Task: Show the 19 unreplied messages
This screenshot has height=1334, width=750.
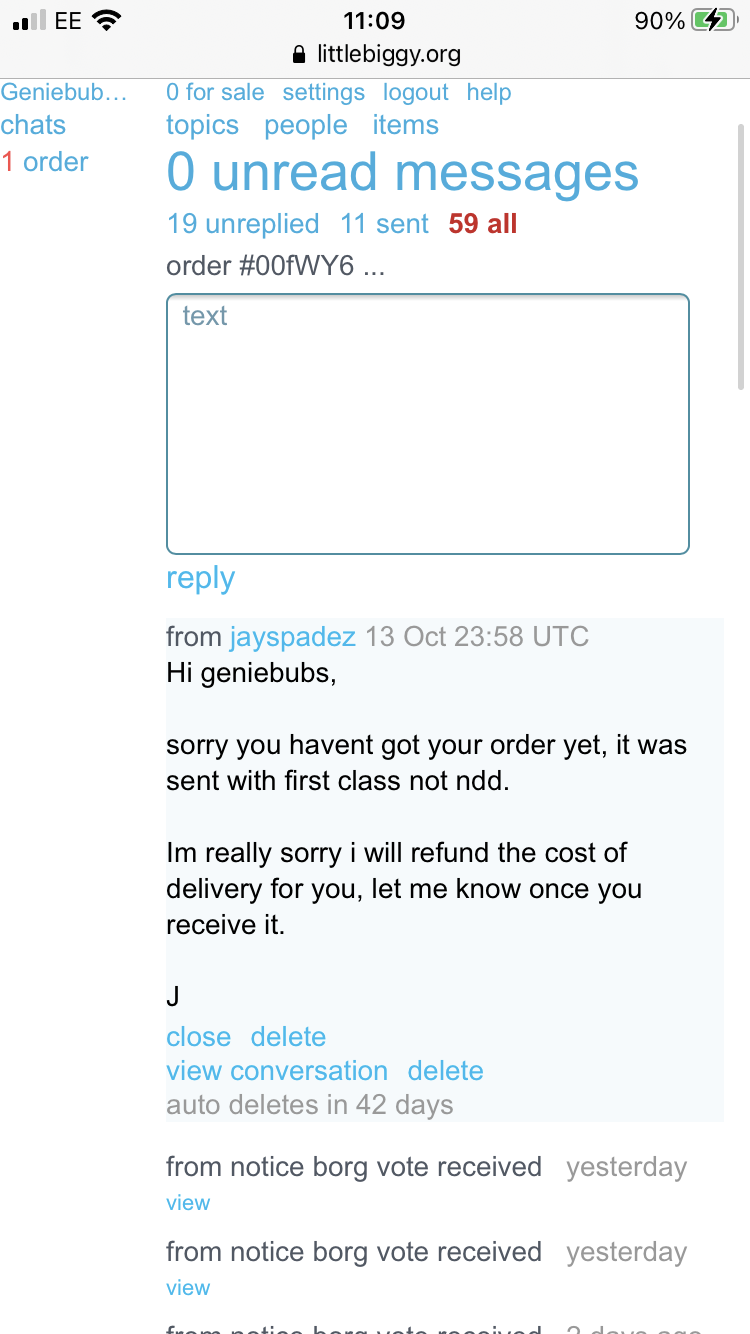Action: coord(243,224)
